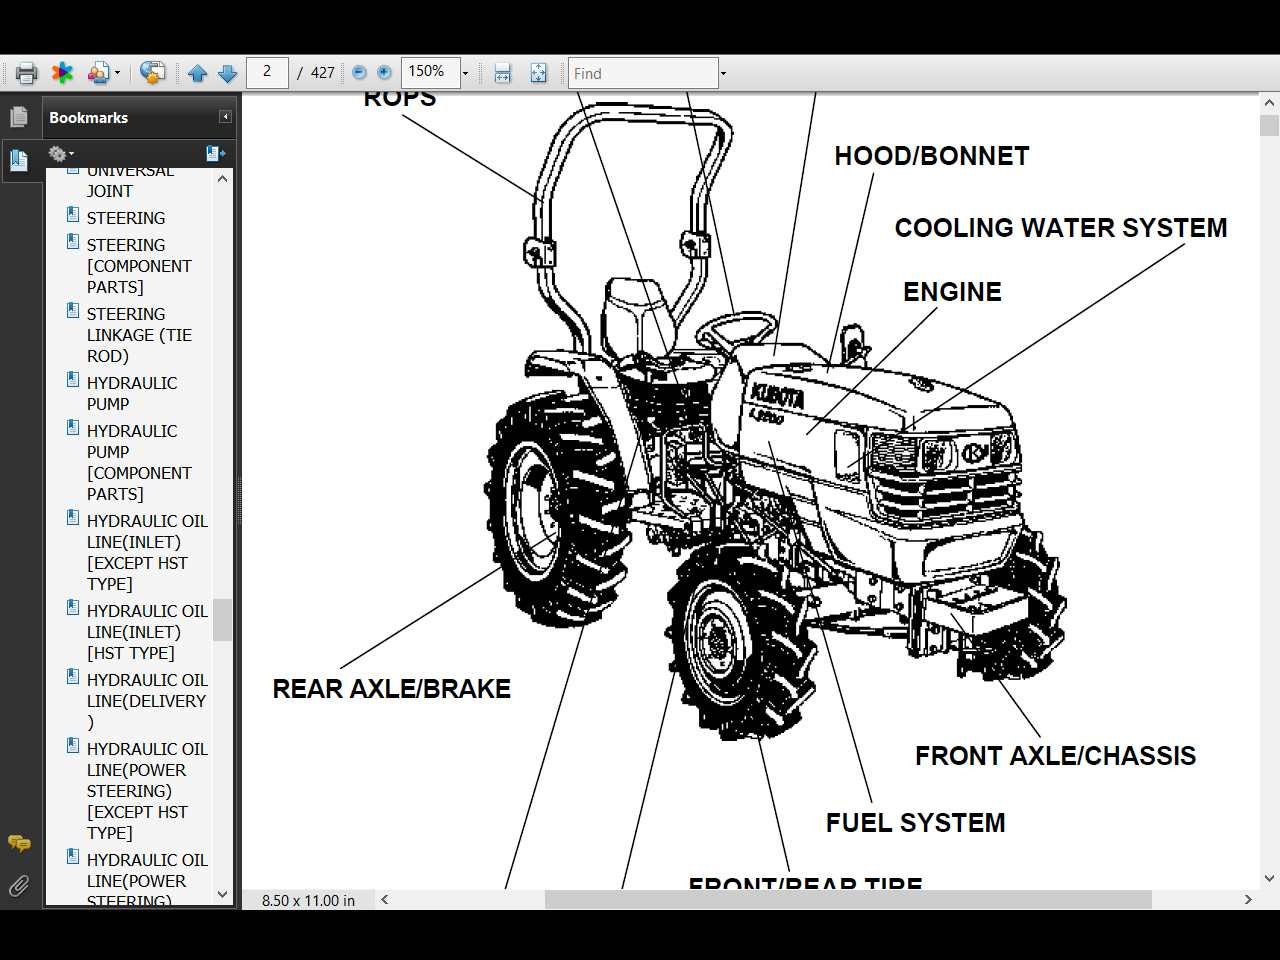Go to the previous page with up arrow
Image resolution: width=1280 pixels, height=960 pixels.
point(198,72)
